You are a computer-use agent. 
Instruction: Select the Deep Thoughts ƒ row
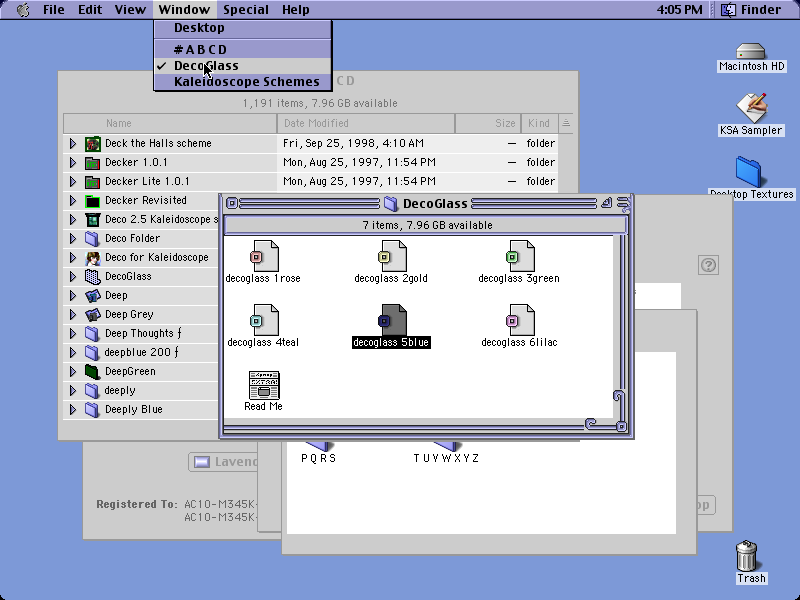(142, 334)
